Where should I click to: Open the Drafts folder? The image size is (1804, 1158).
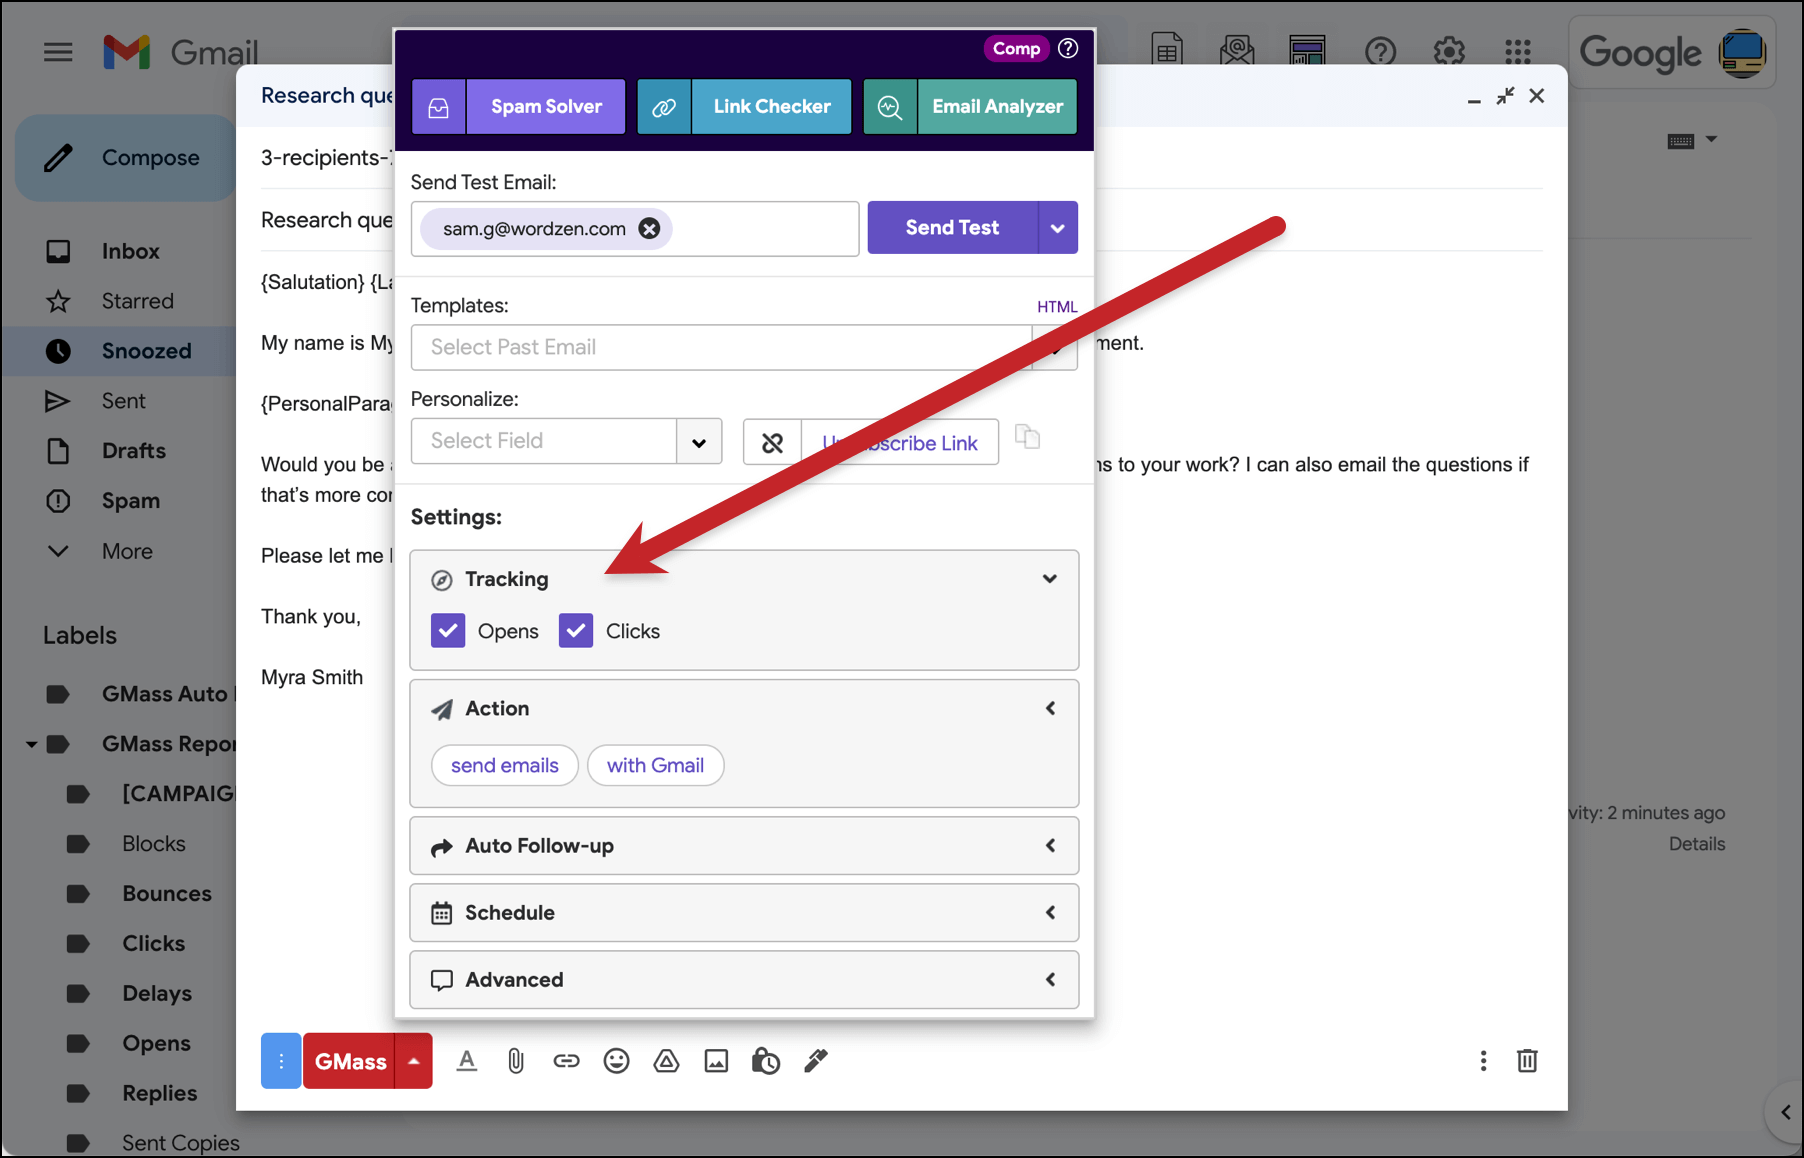pos(120,451)
